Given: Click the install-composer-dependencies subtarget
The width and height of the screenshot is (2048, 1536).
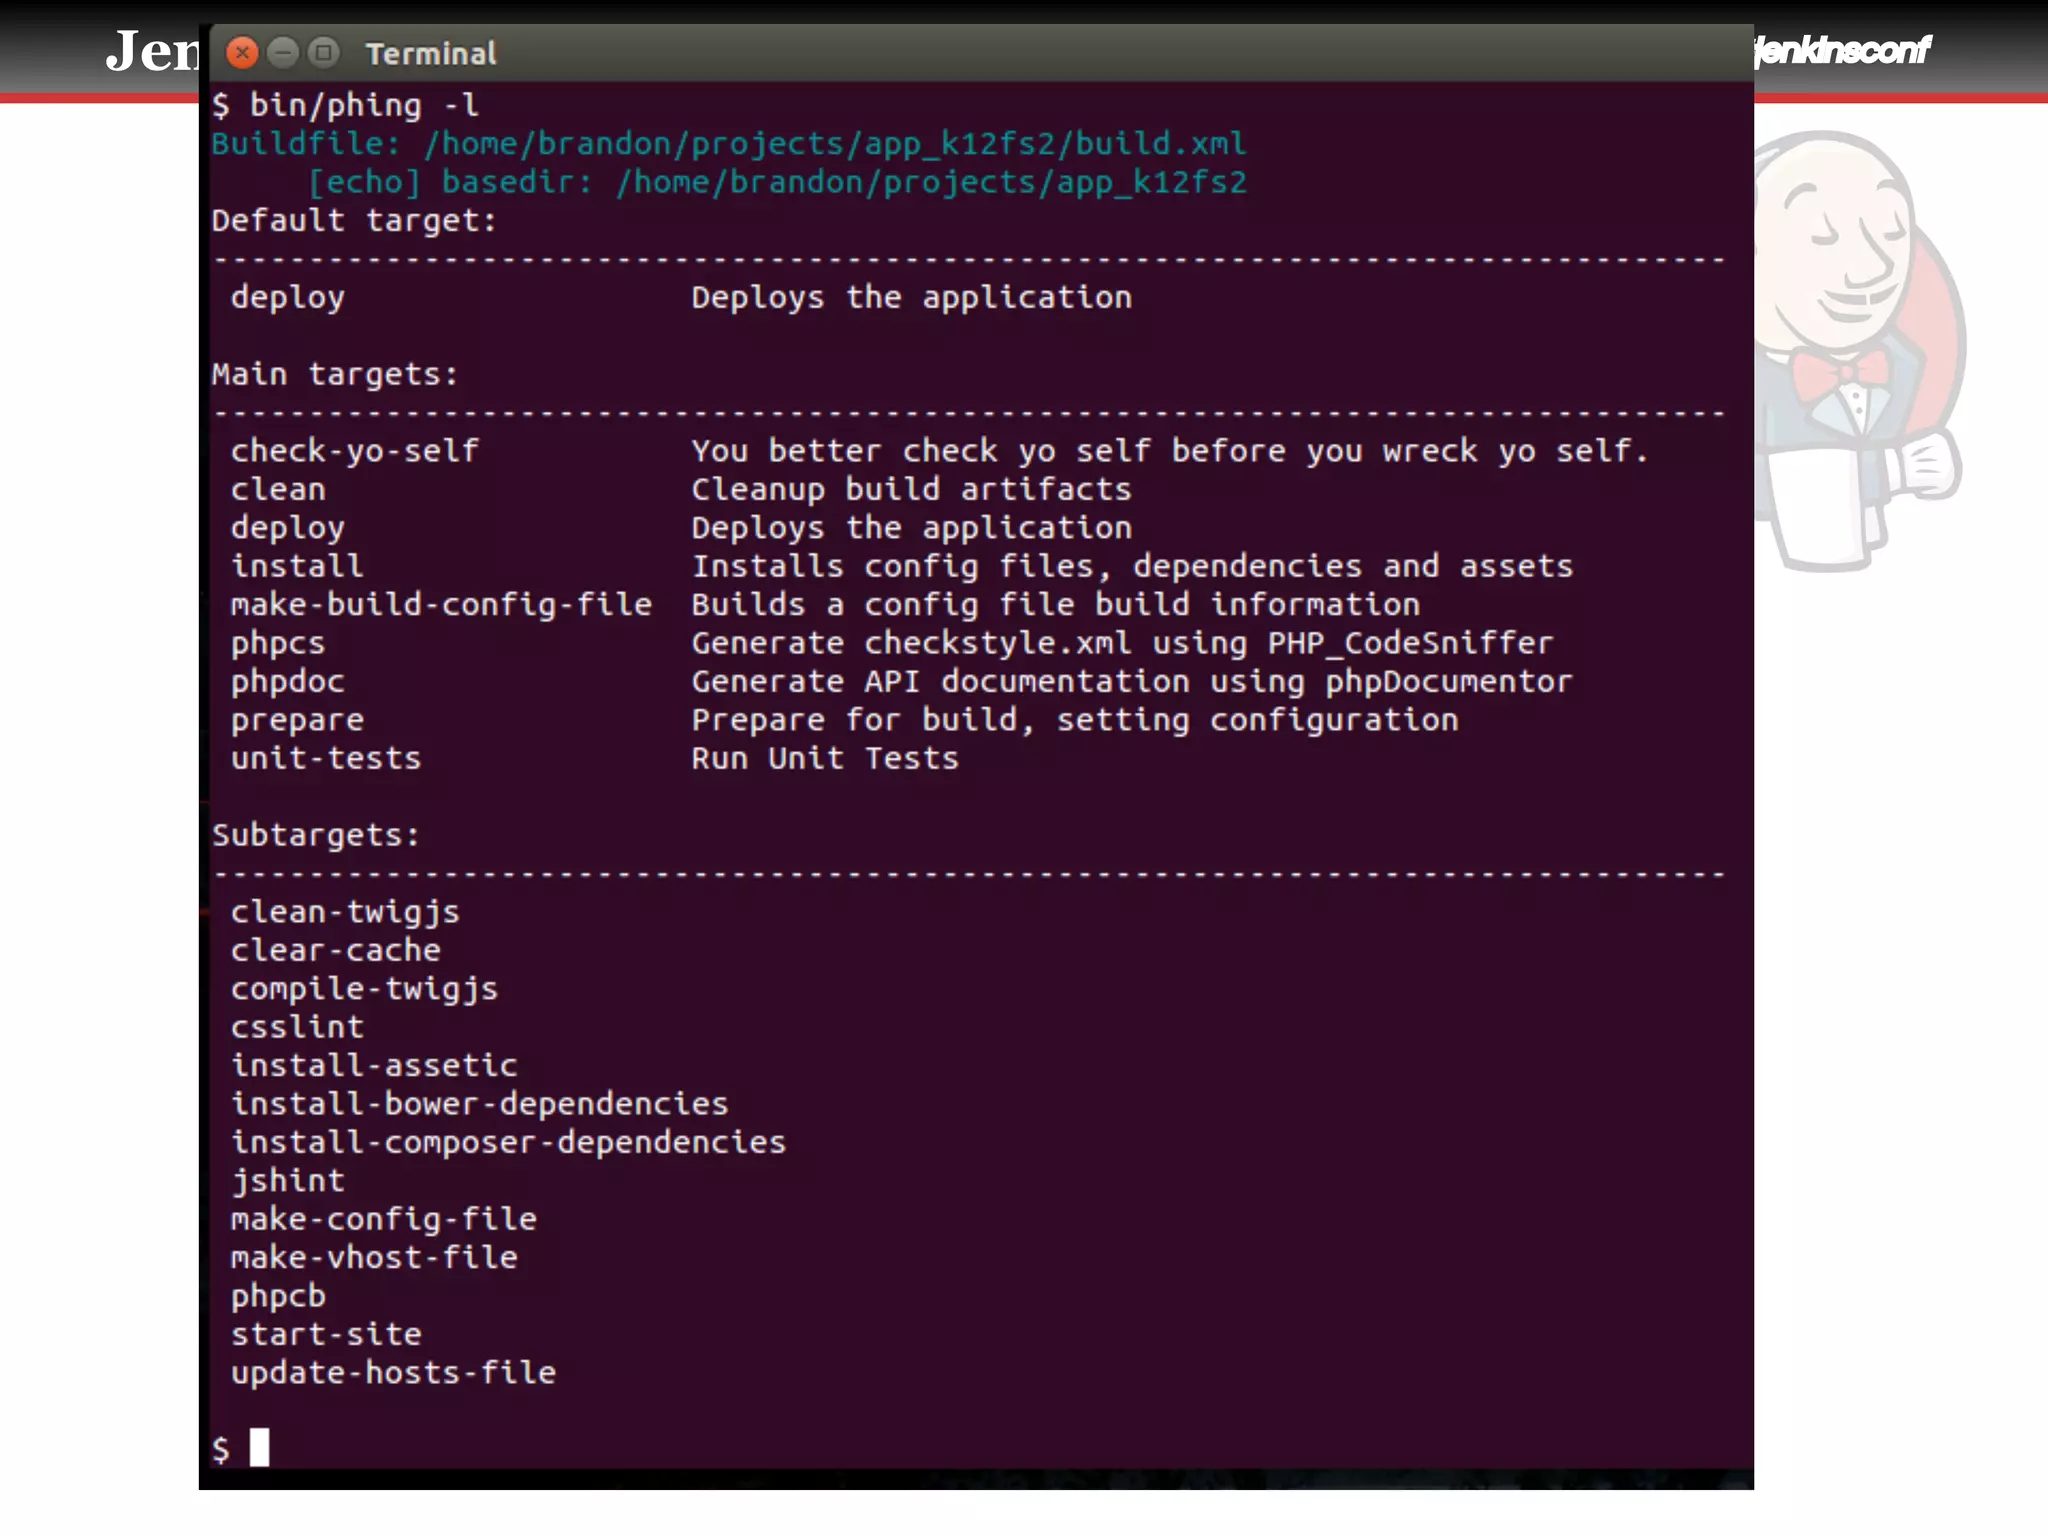Looking at the screenshot, I should (x=508, y=1142).
